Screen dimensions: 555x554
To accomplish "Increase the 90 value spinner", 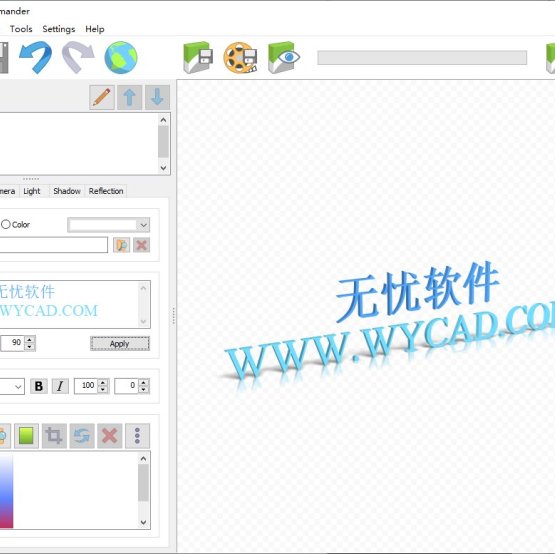I will coord(30,339).
